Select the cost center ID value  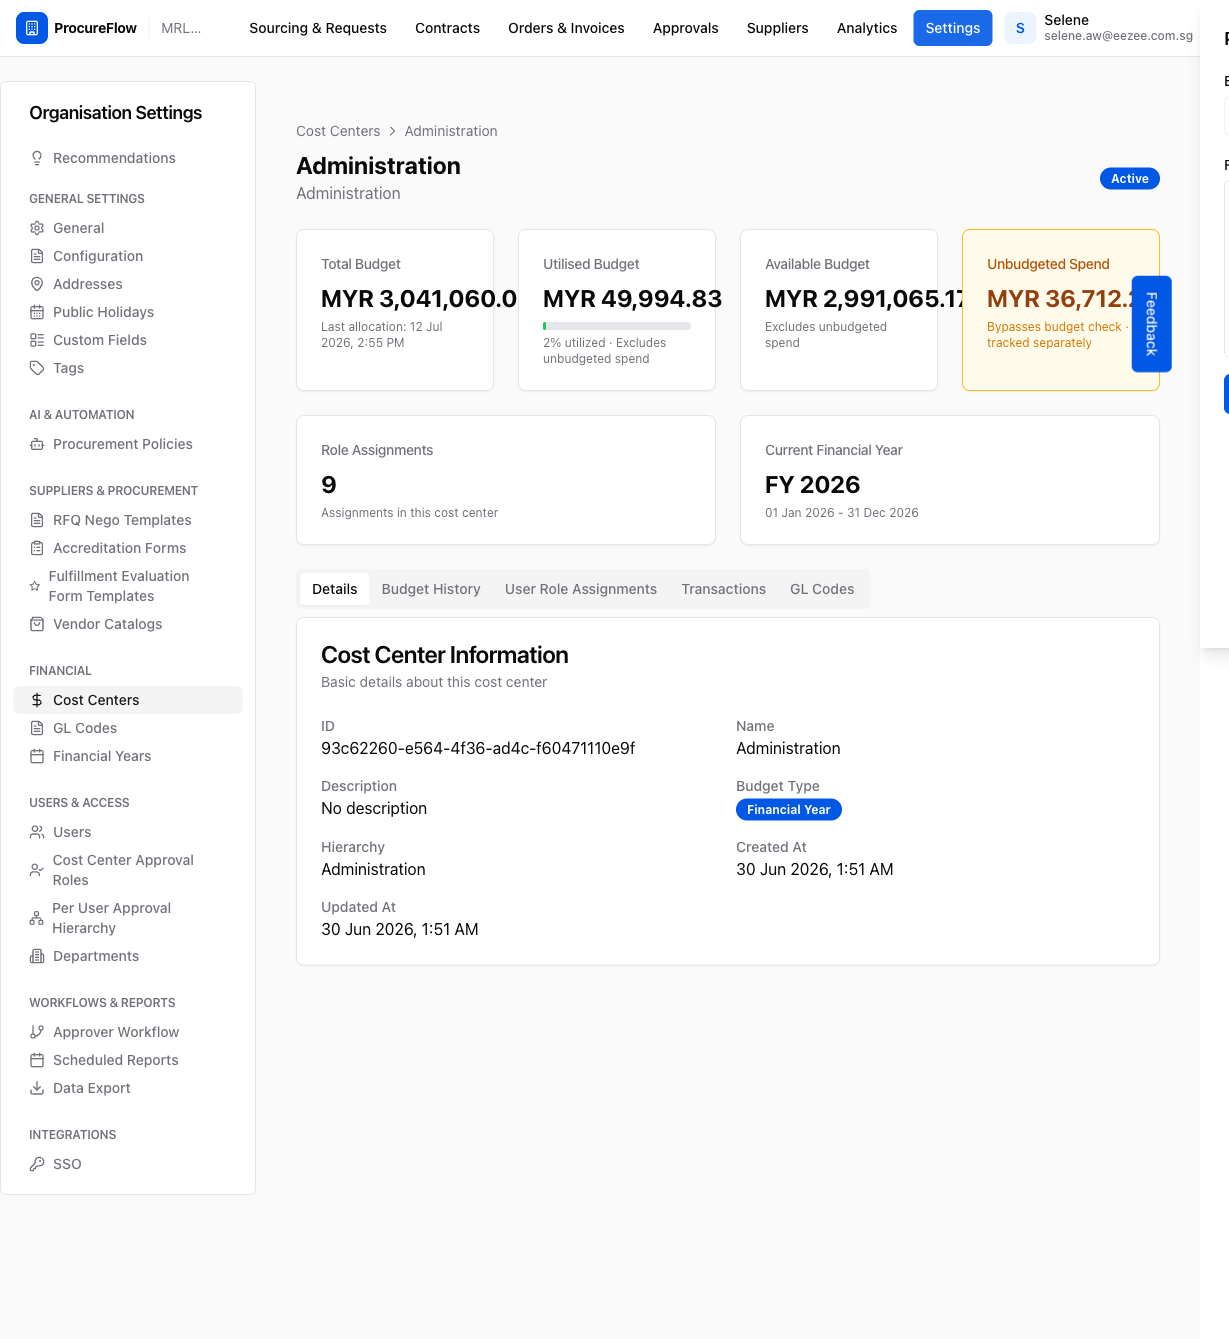point(478,748)
